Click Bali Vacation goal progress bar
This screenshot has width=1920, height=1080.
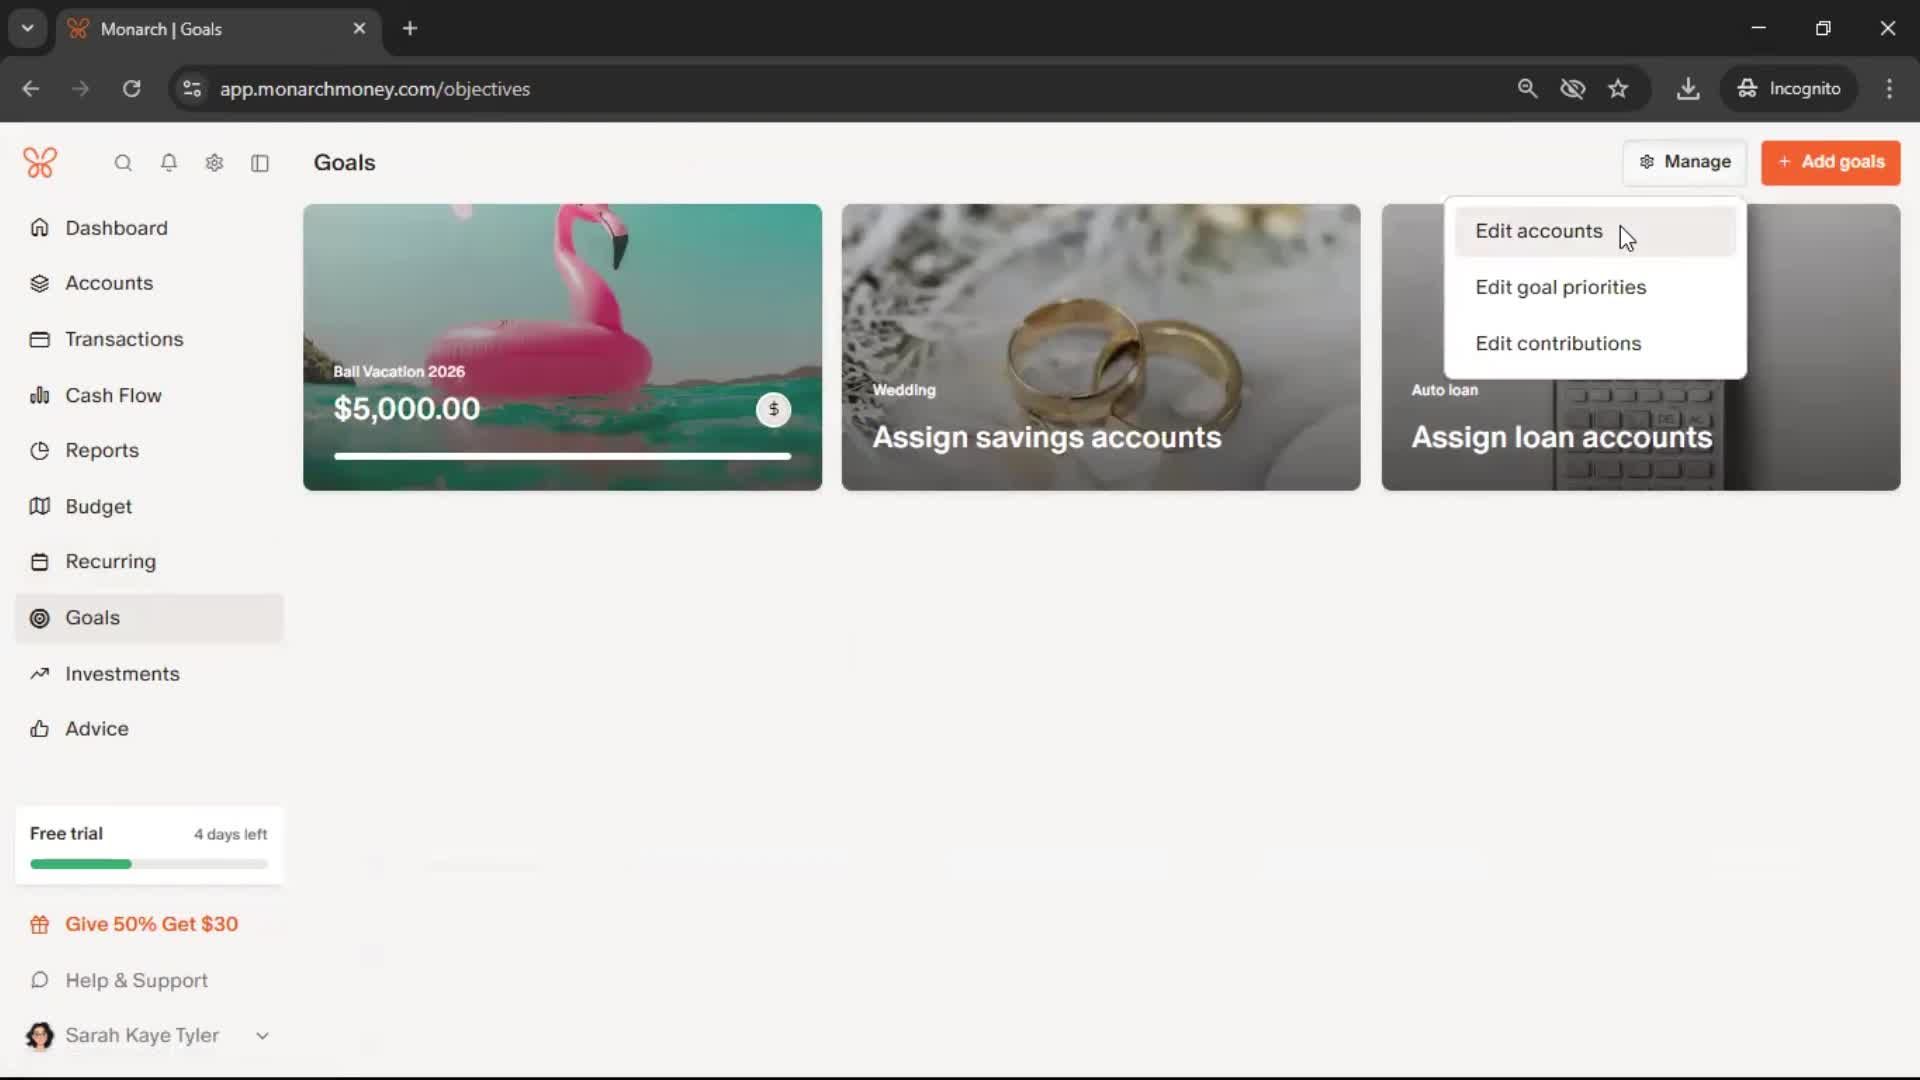(562, 456)
